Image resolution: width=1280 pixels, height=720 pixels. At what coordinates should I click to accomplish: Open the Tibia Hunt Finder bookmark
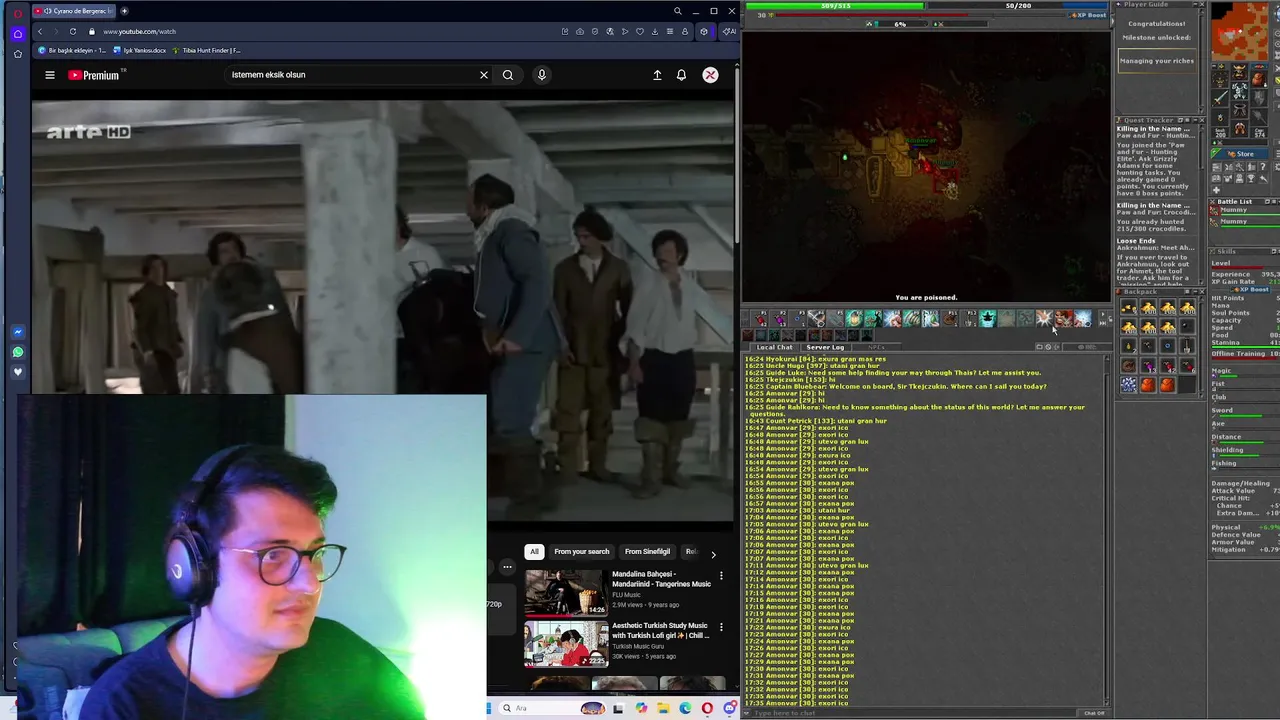tap(207, 50)
